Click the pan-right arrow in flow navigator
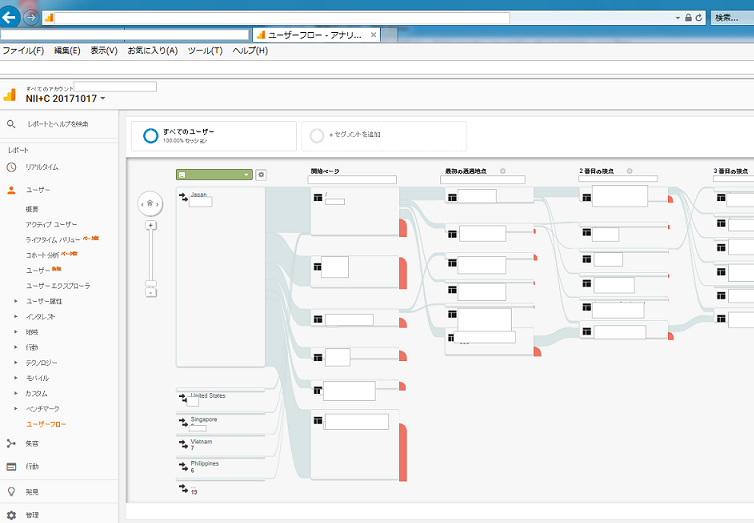This screenshot has width=754, height=523. pos(158,204)
